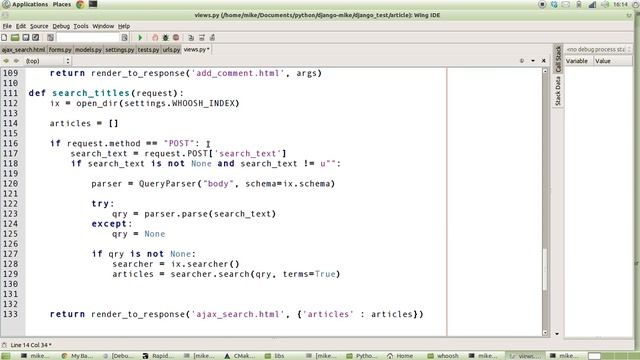
Task: Click the Save file toolbar icon
Action: 26,38
